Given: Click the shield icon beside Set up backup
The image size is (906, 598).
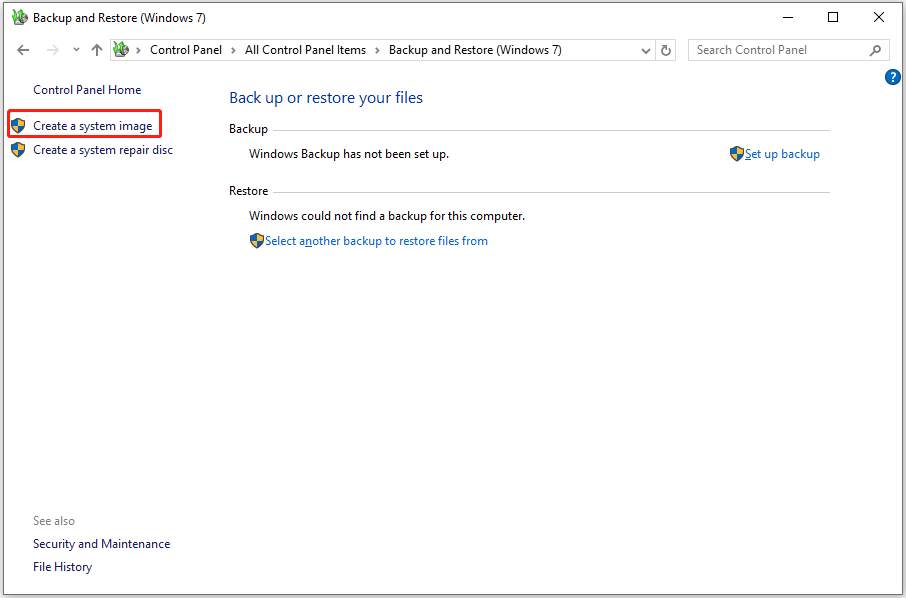Looking at the screenshot, I should [735, 154].
